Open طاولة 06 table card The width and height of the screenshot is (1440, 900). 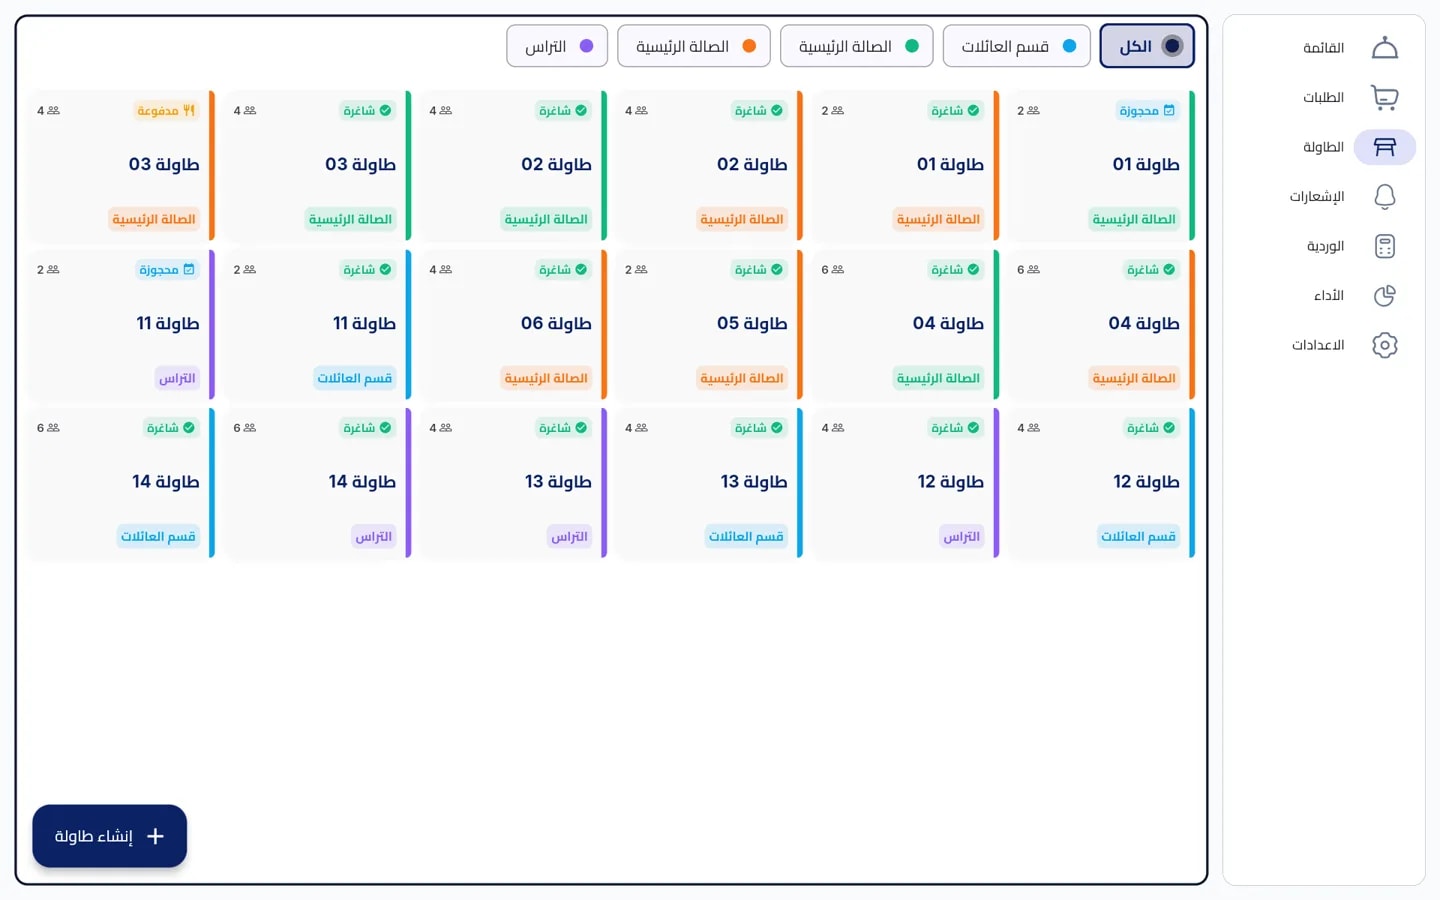(513, 324)
